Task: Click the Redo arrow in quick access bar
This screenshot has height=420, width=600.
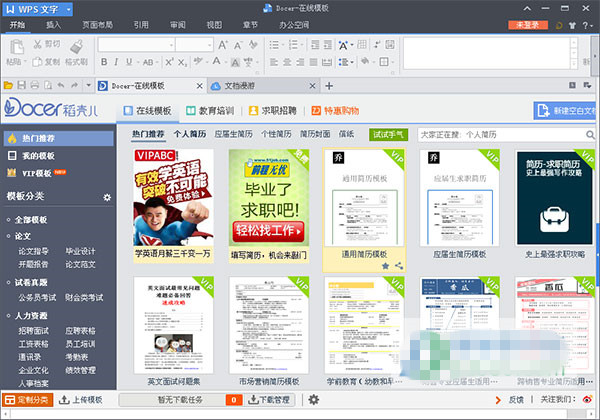Action: [74, 85]
